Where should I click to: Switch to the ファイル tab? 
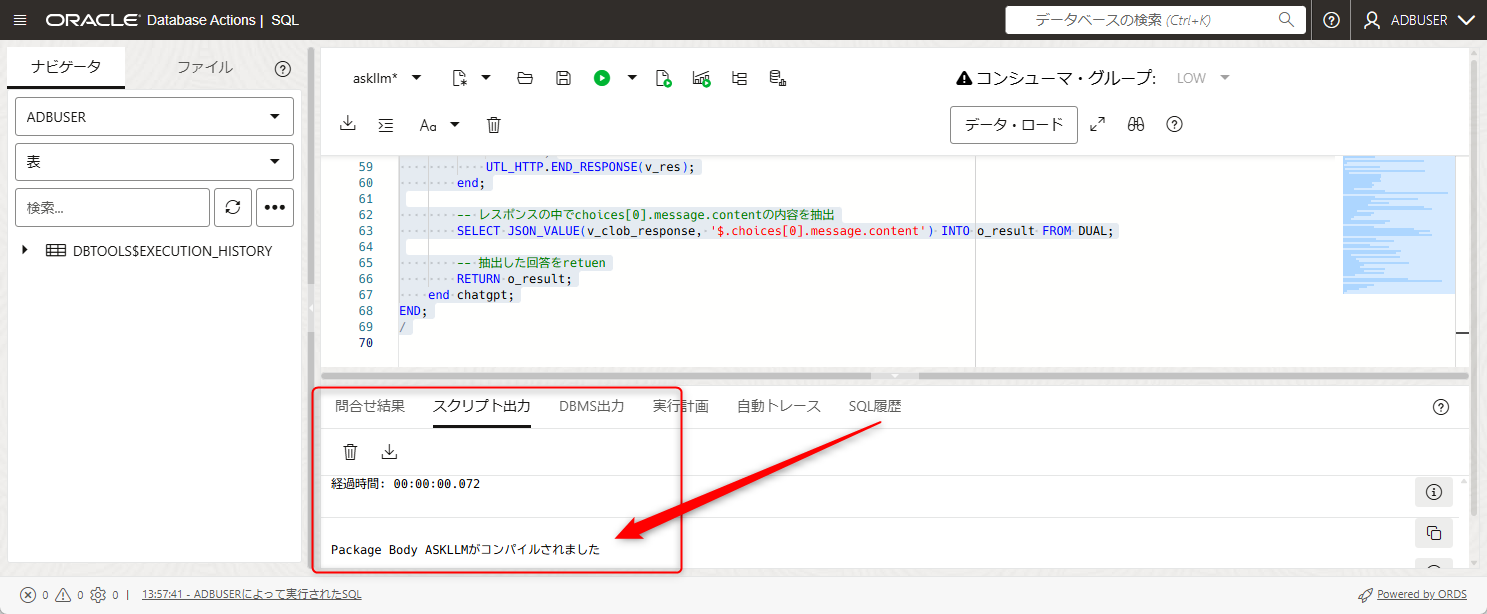pos(205,68)
